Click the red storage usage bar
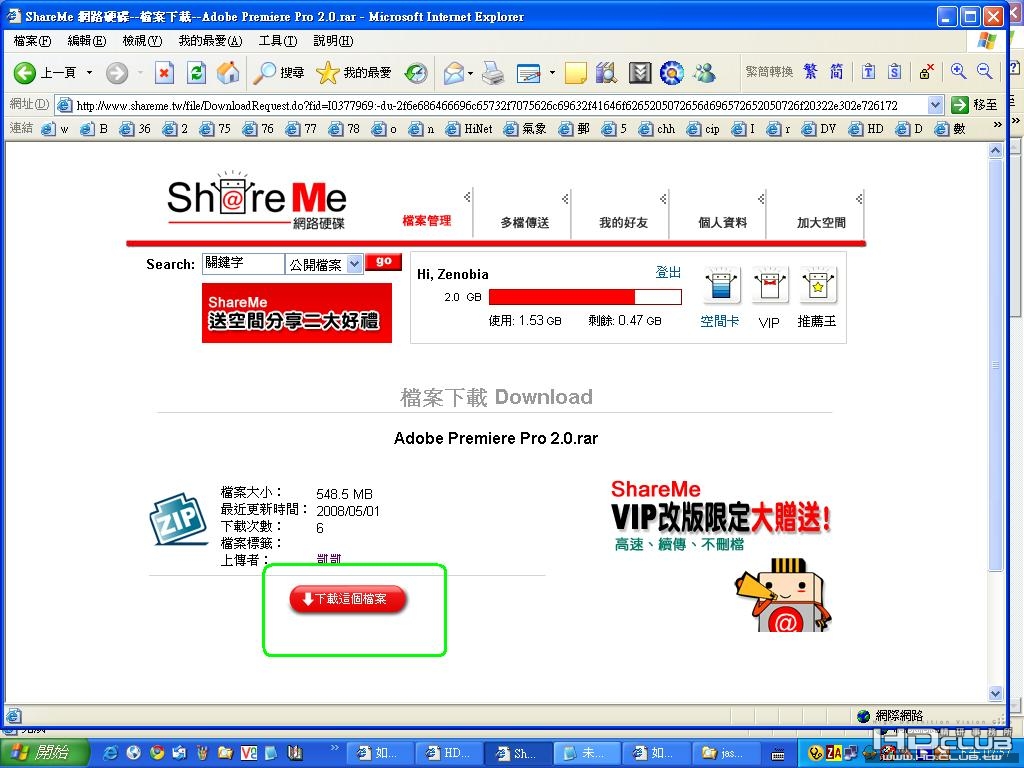1024x768 pixels. pos(585,297)
